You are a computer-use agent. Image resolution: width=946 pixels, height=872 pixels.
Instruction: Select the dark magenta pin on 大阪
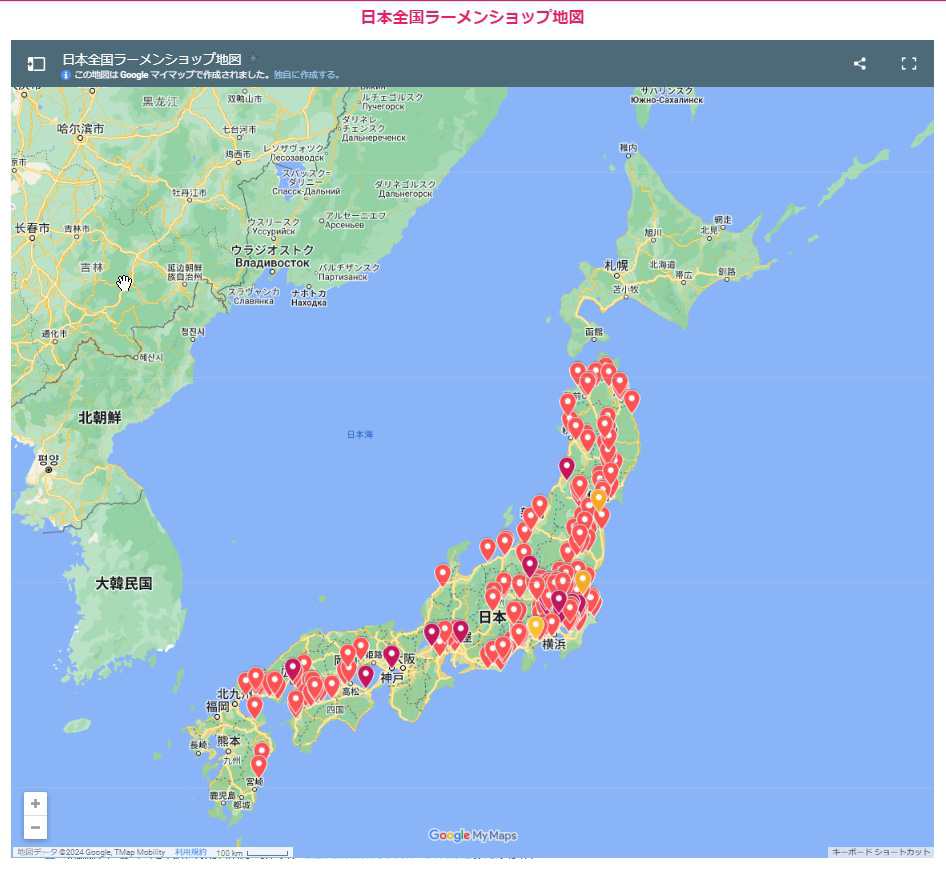click(391, 655)
